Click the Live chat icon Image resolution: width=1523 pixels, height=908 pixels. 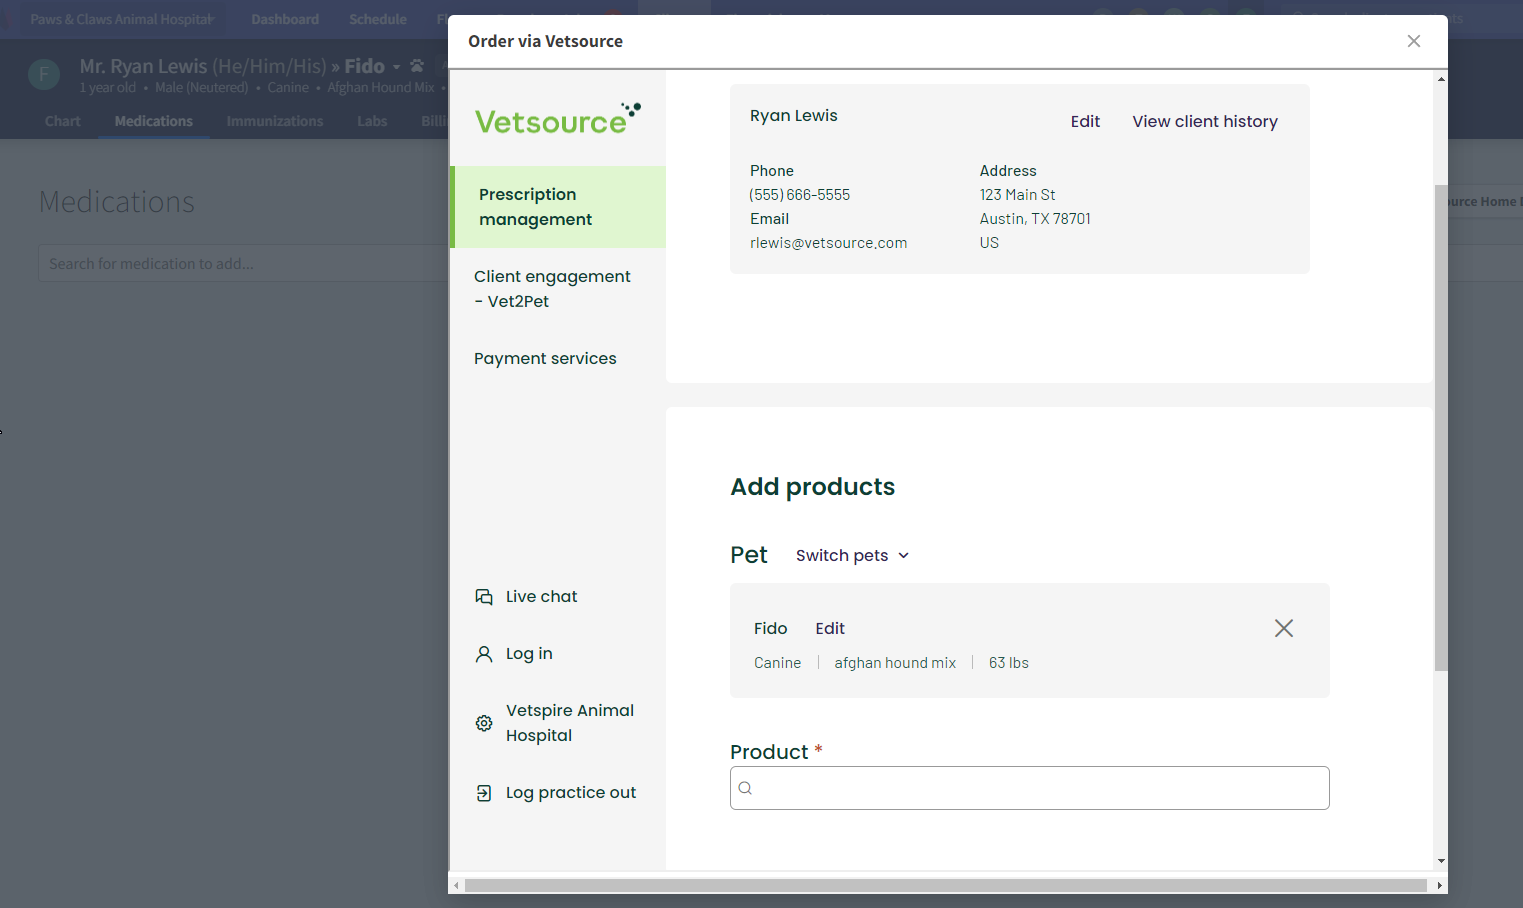[x=484, y=597]
